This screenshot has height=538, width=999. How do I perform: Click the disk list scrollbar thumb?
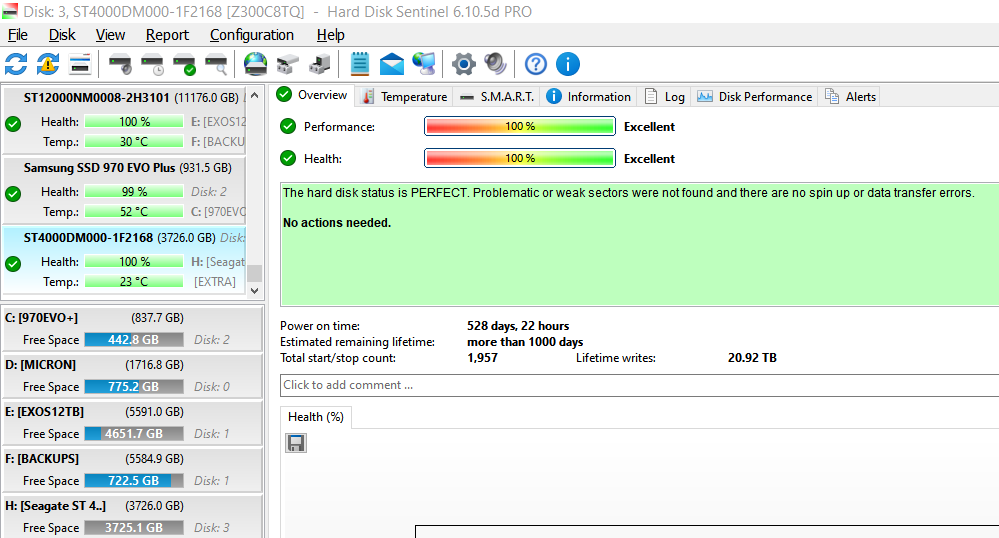coord(254,273)
